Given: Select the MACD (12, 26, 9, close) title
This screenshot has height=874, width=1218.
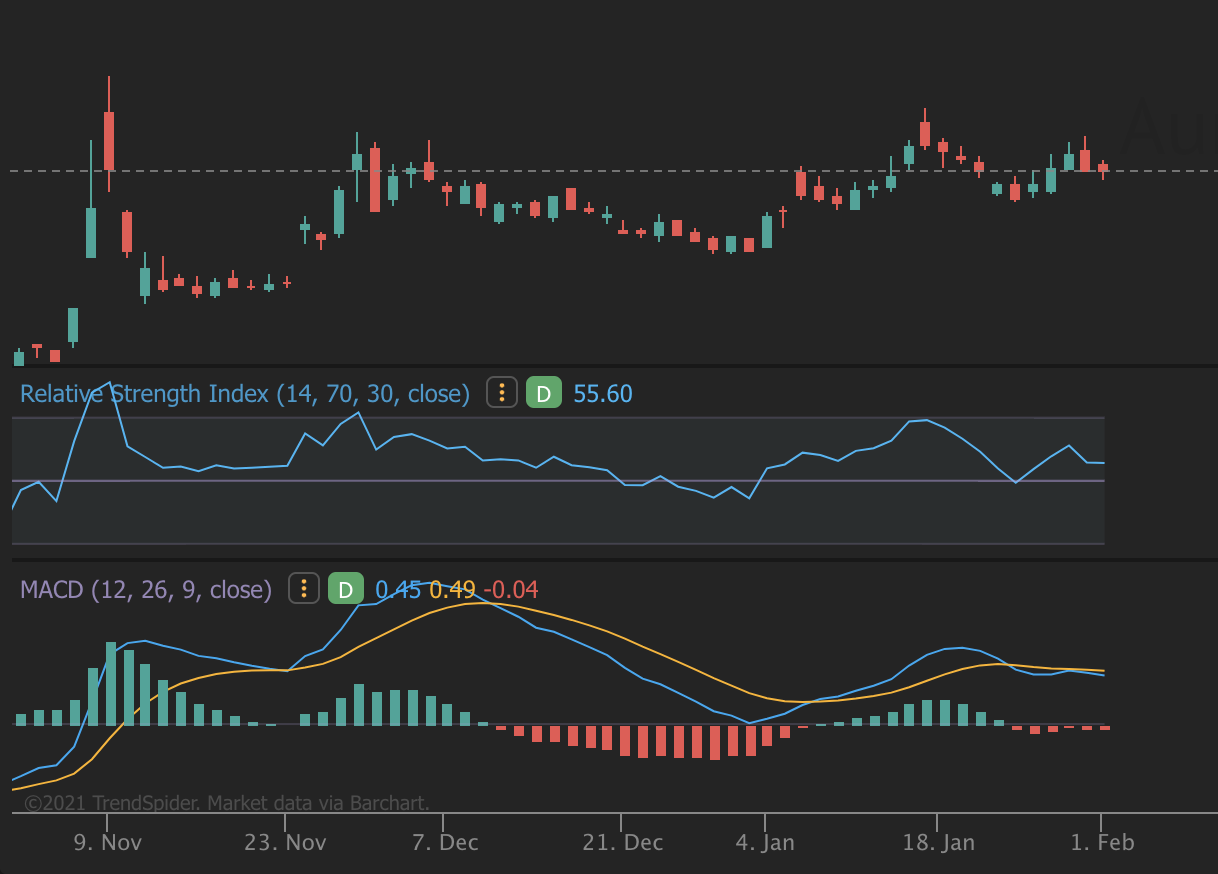Looking at the screenshot, I should point(146,590).
